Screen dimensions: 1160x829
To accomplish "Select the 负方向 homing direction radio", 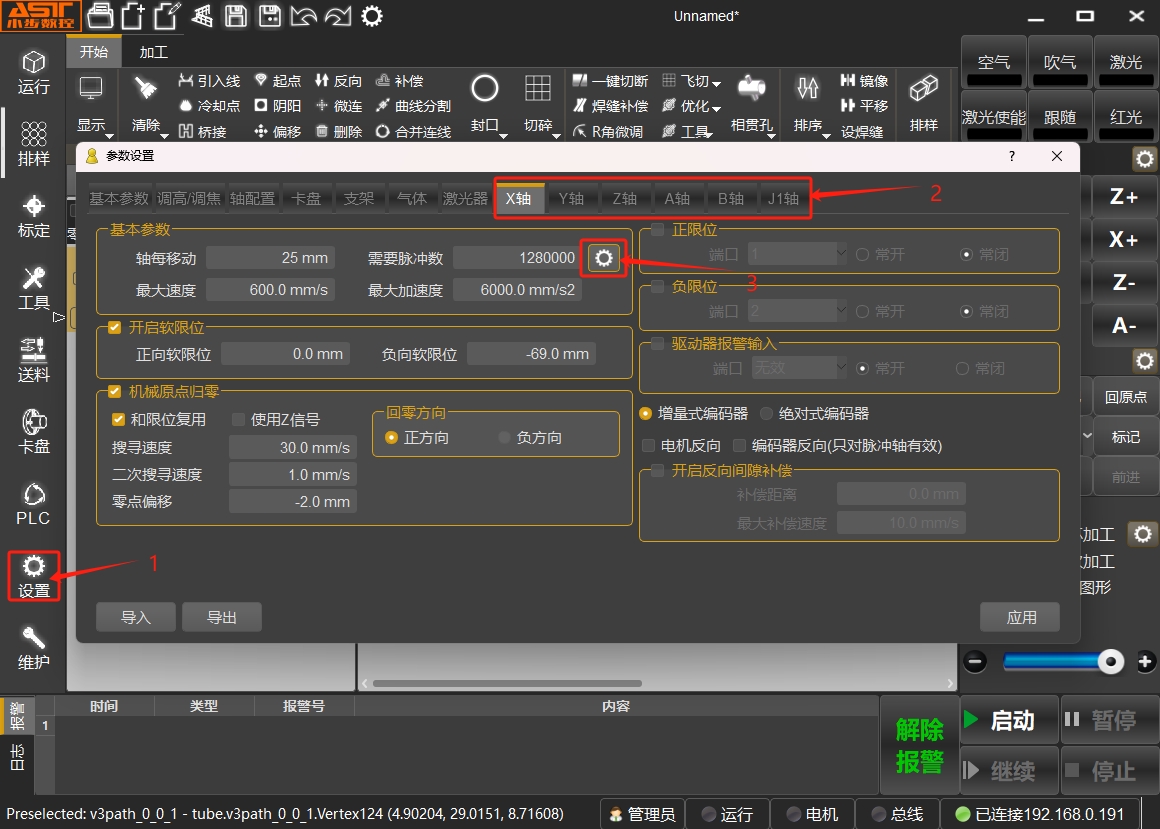I will click(505, 438).
